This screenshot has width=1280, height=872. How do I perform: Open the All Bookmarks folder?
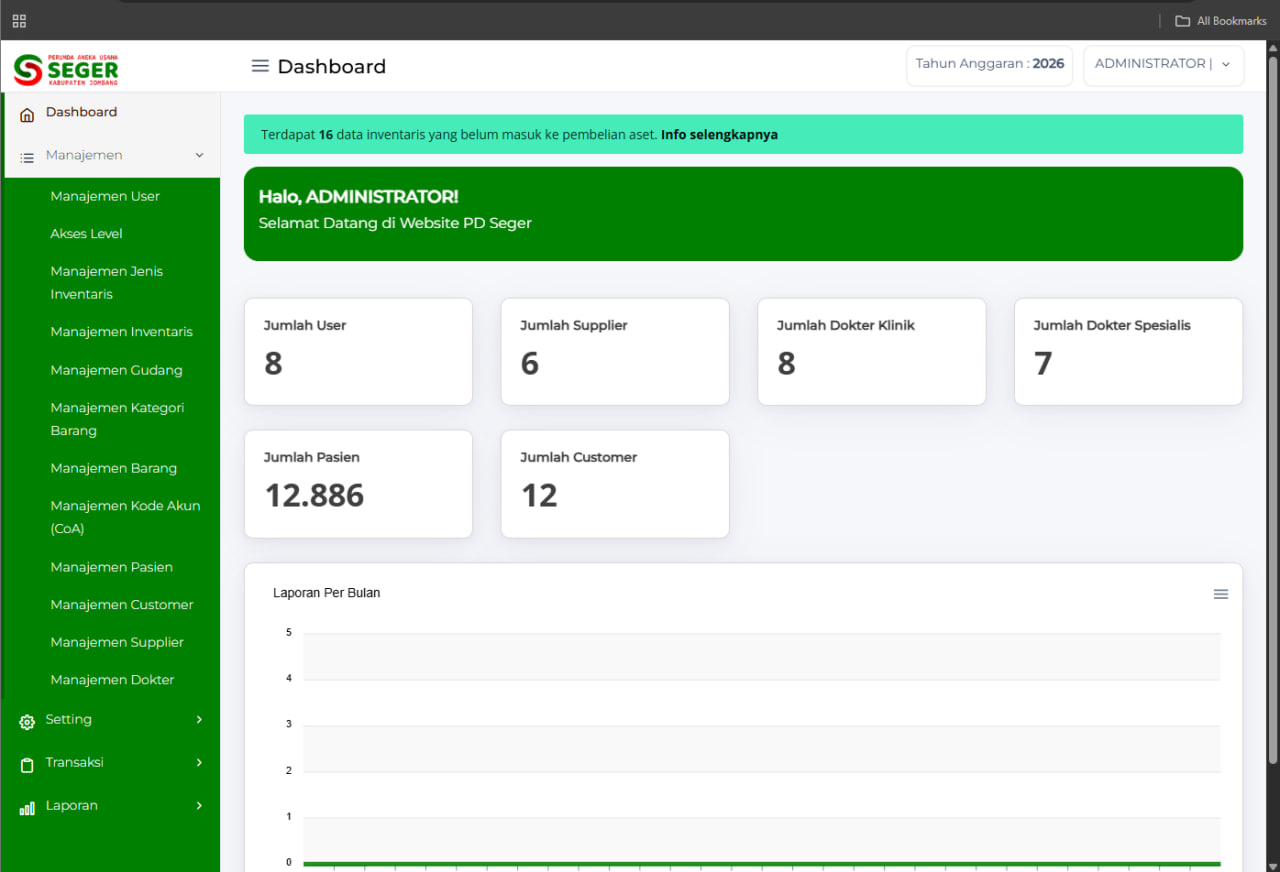click(x=1221, y=21)
